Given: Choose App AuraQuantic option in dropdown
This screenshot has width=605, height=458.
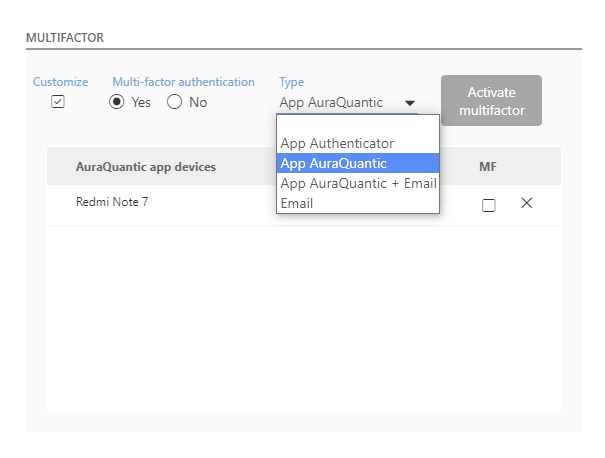Looking at the screenshot, I should (x=358, y=163).
